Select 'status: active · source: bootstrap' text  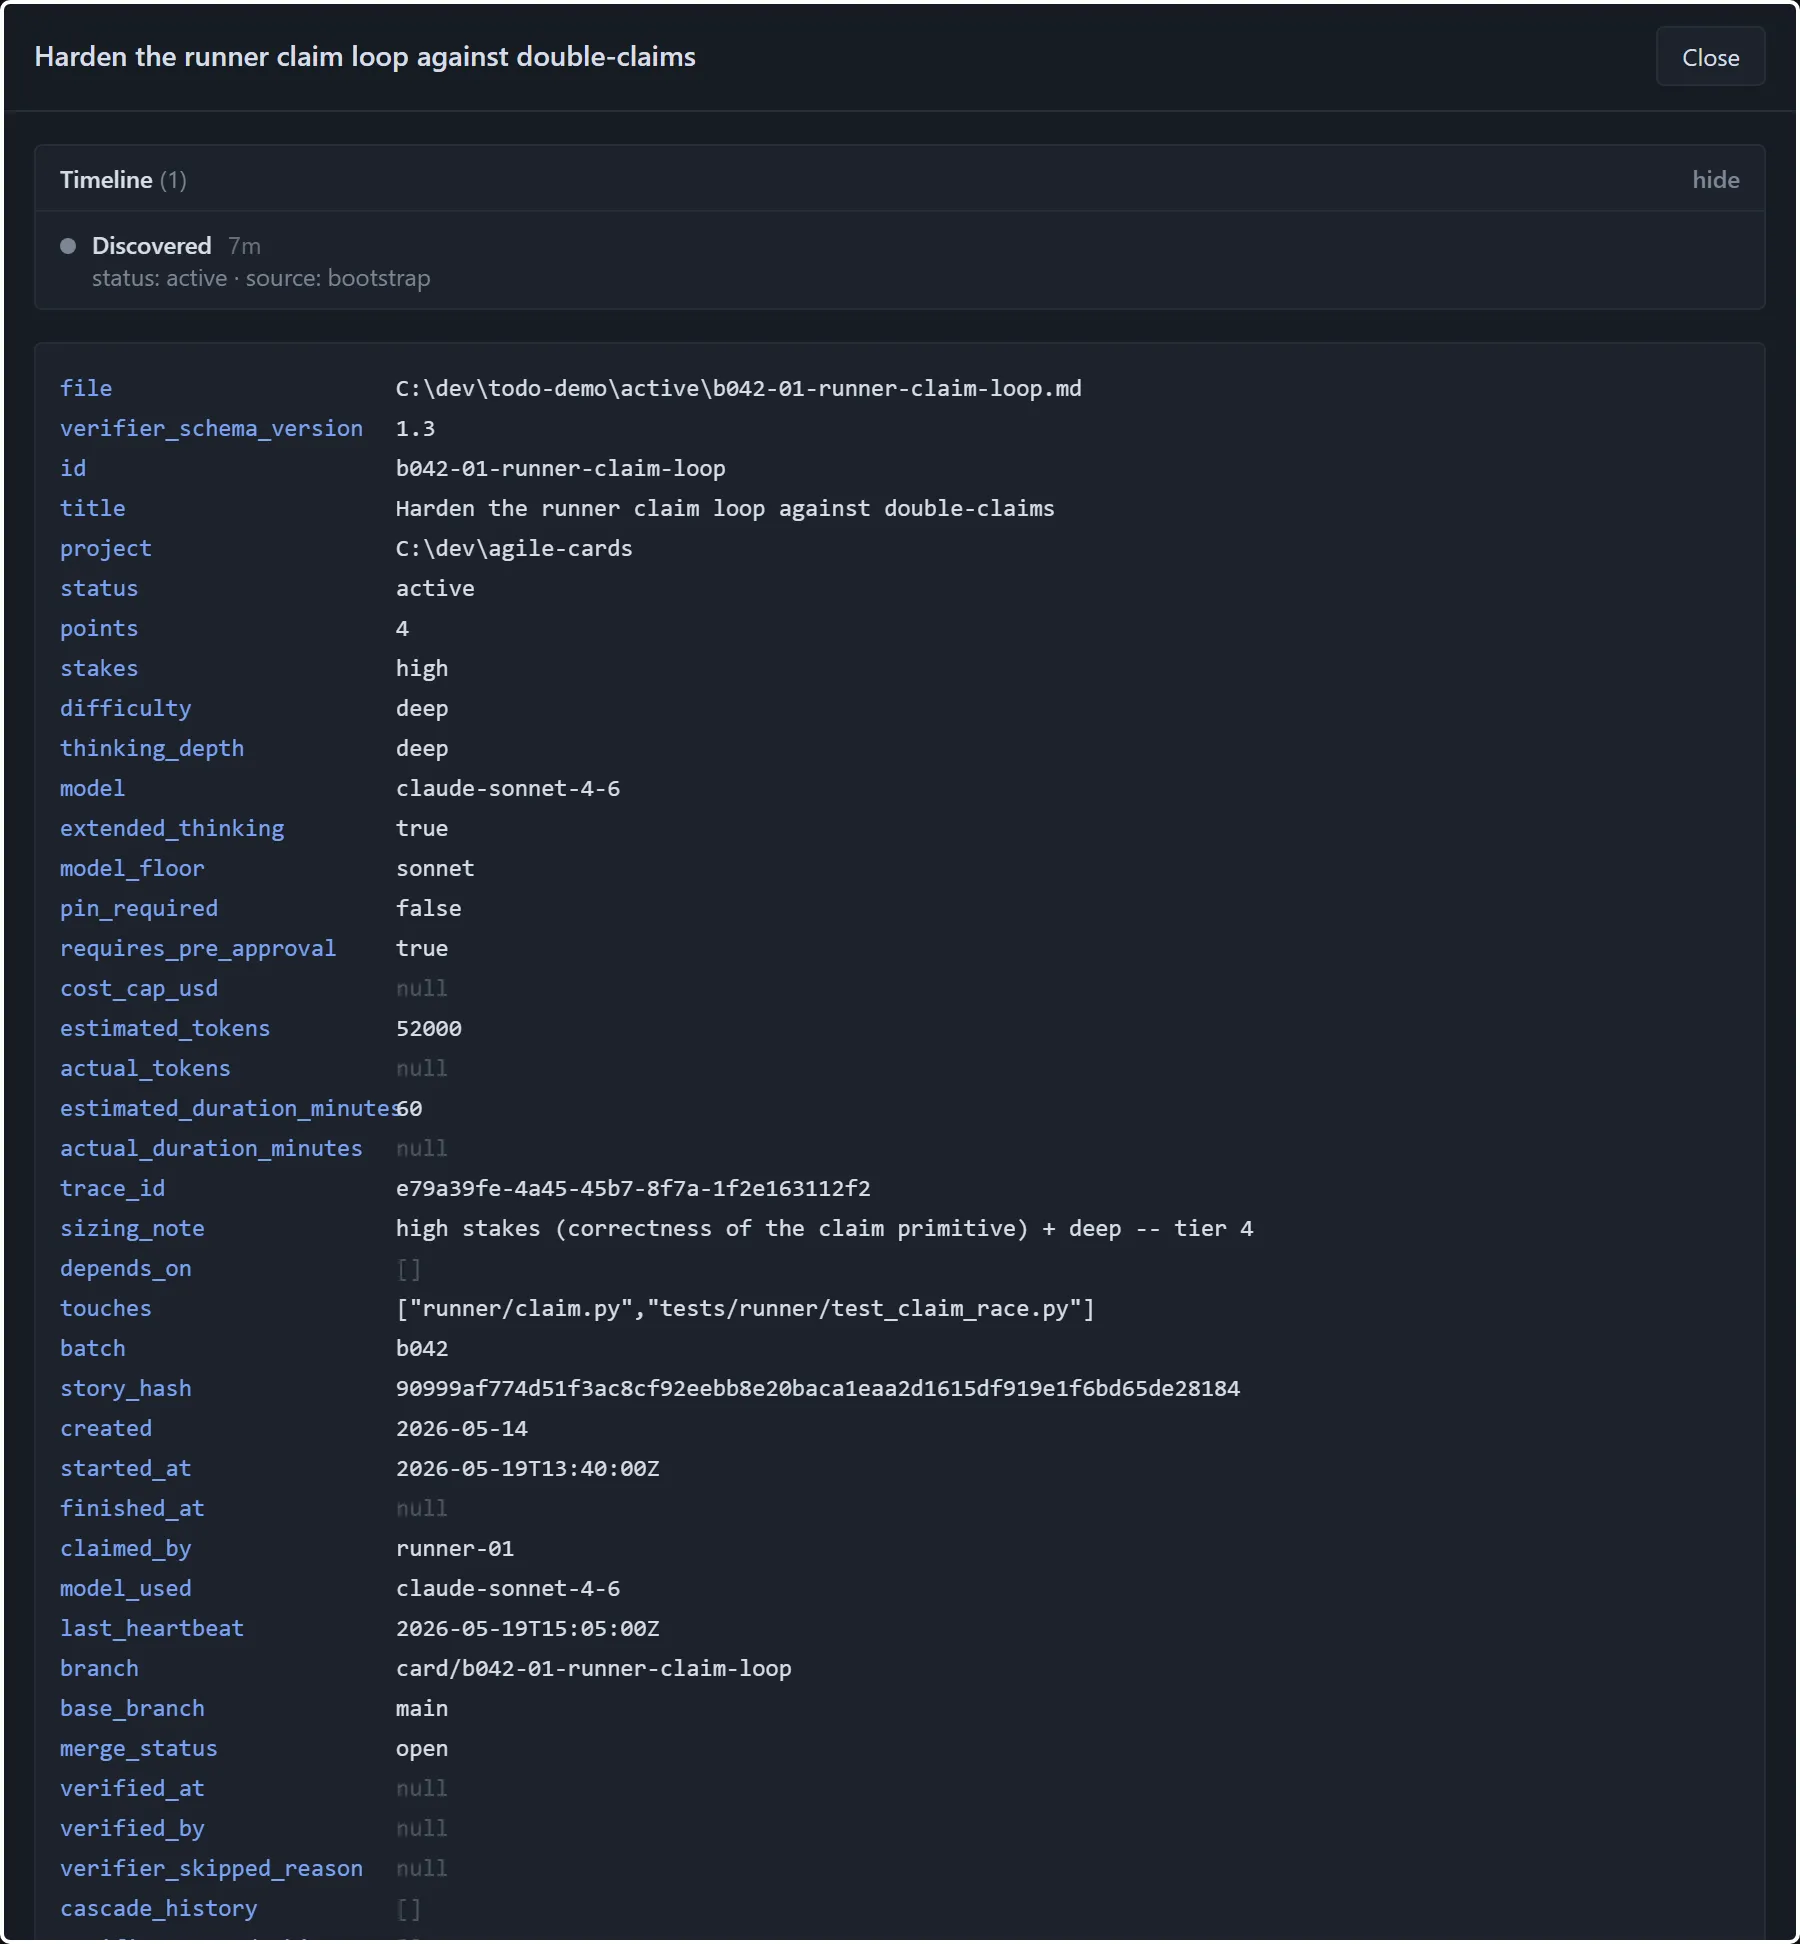coord(261,278)
